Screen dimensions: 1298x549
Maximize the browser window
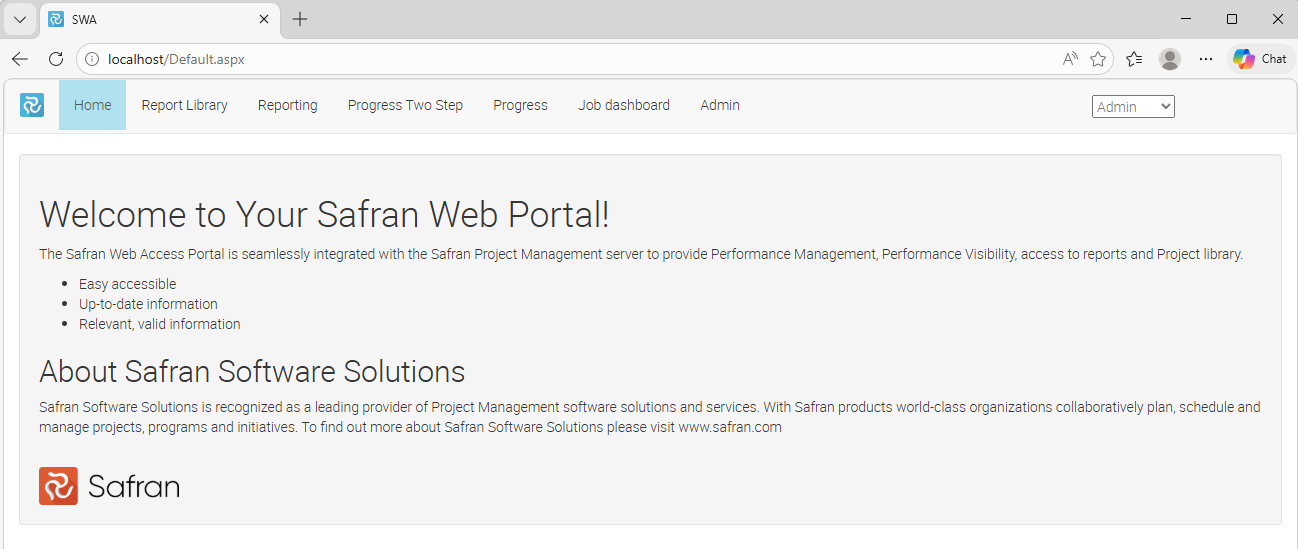click(x=1232, y=19)
